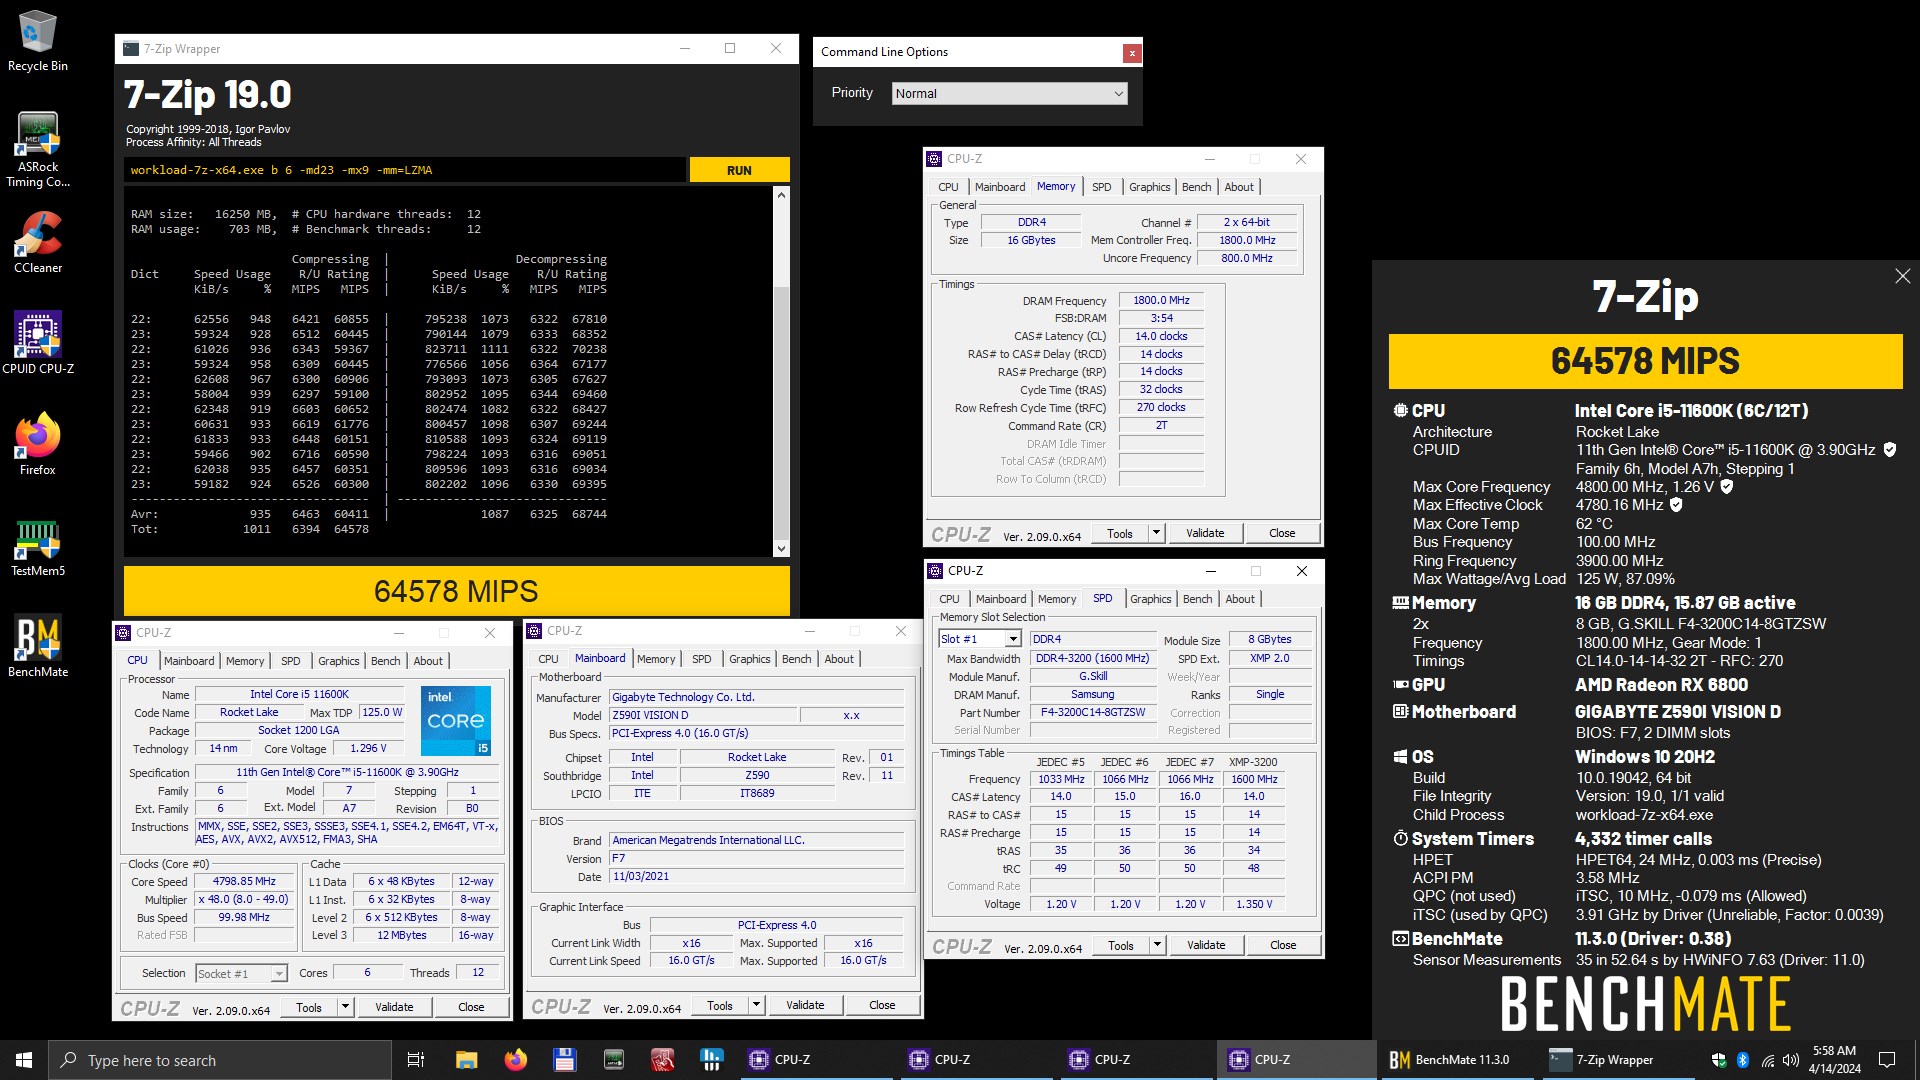Click Tools button in CPU-Z CPU window
1920x1080 pixels.
click(x=309, y=1007)
